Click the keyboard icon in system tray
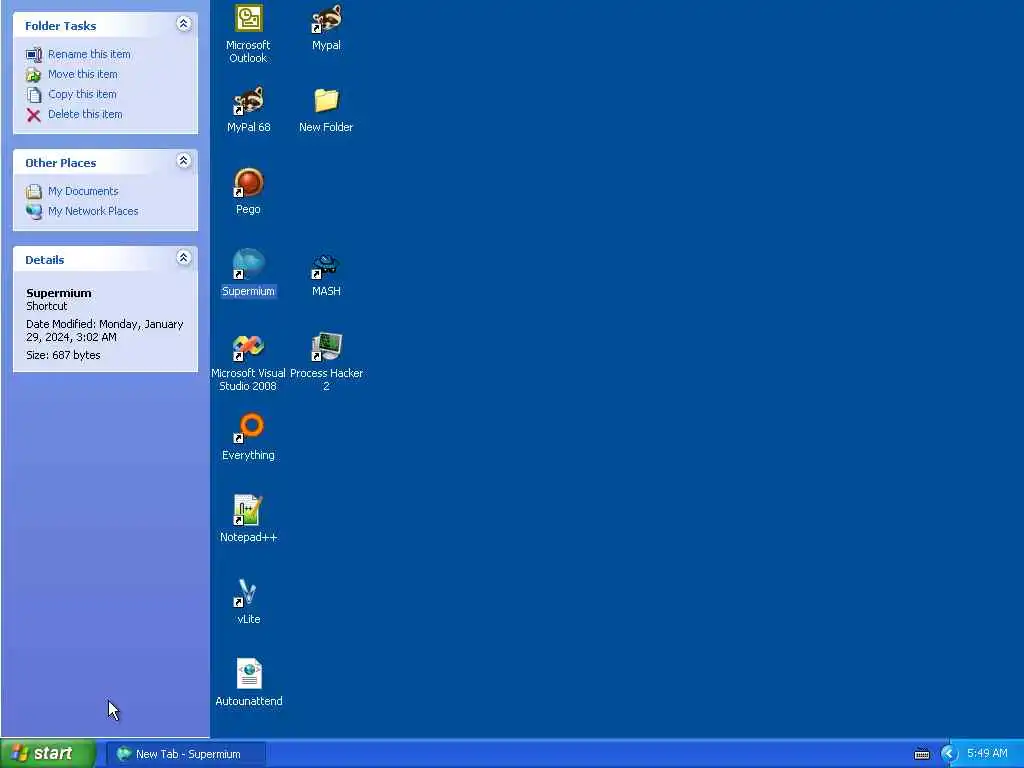Viewport: 1024px width, 768px height. click(921, 754)
